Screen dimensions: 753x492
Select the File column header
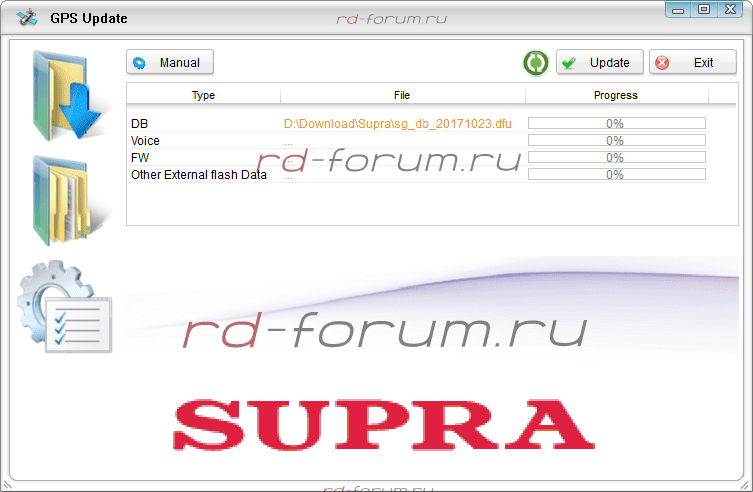[x=402, y=95]
